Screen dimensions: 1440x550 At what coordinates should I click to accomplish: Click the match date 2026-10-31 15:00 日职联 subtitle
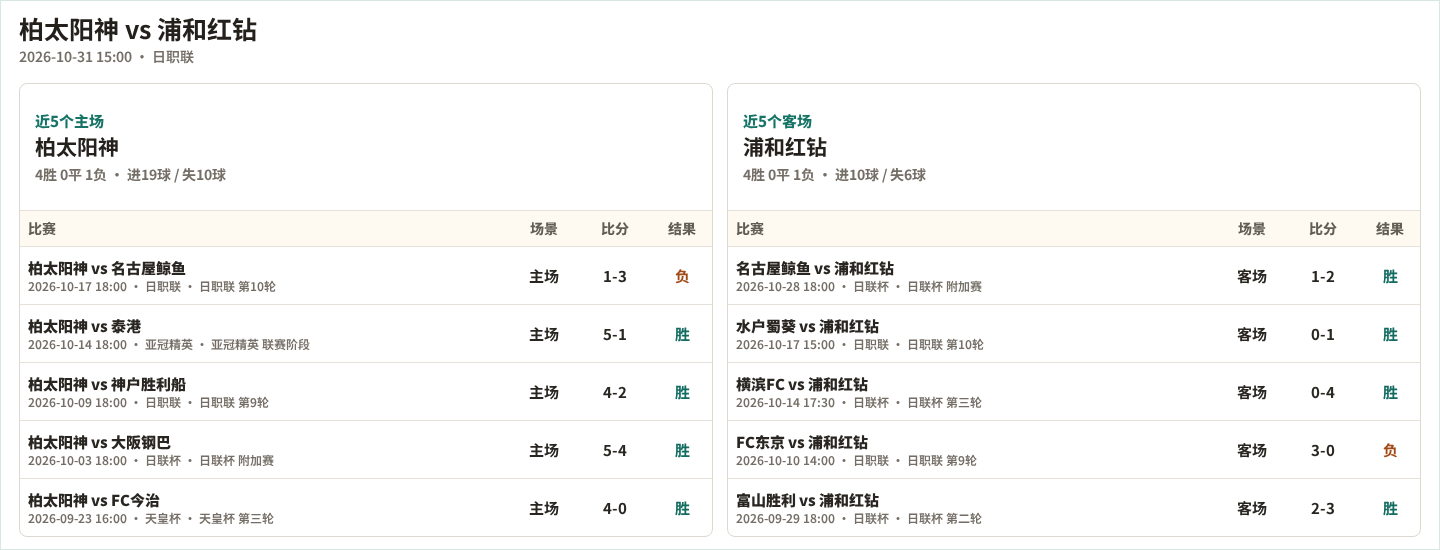click(106, 57)
